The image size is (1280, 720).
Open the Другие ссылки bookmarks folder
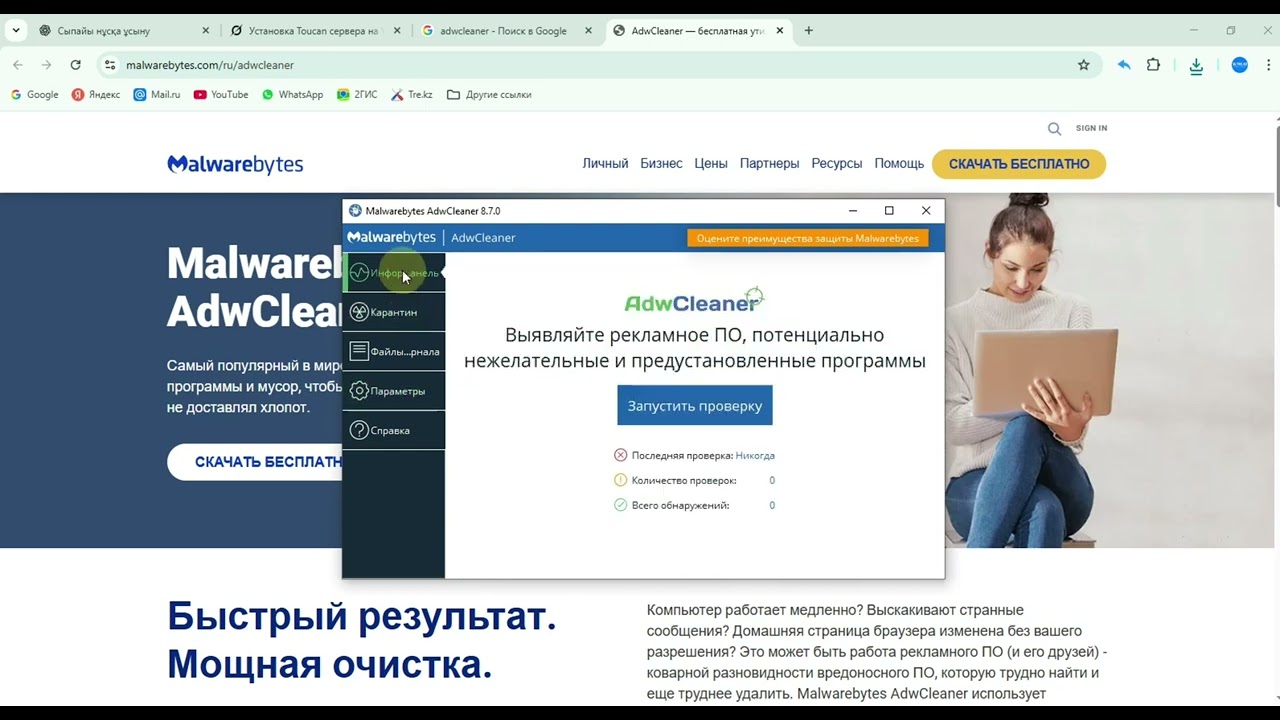[489, 95]
